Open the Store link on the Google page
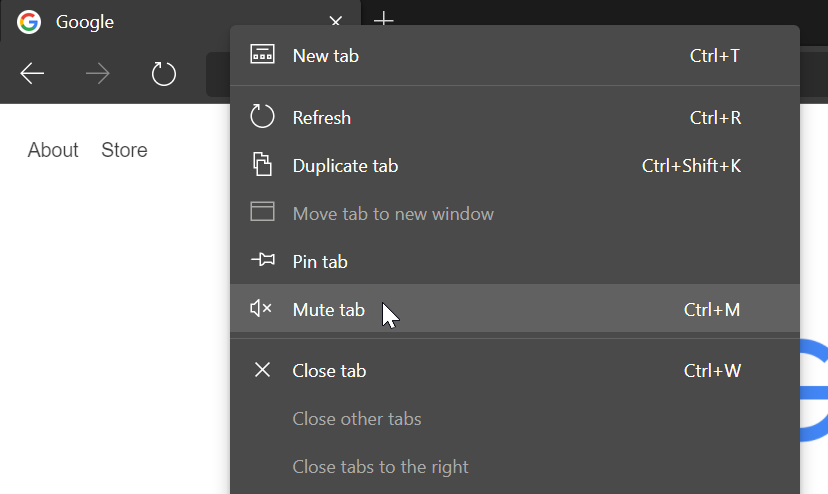 (124, 150)
